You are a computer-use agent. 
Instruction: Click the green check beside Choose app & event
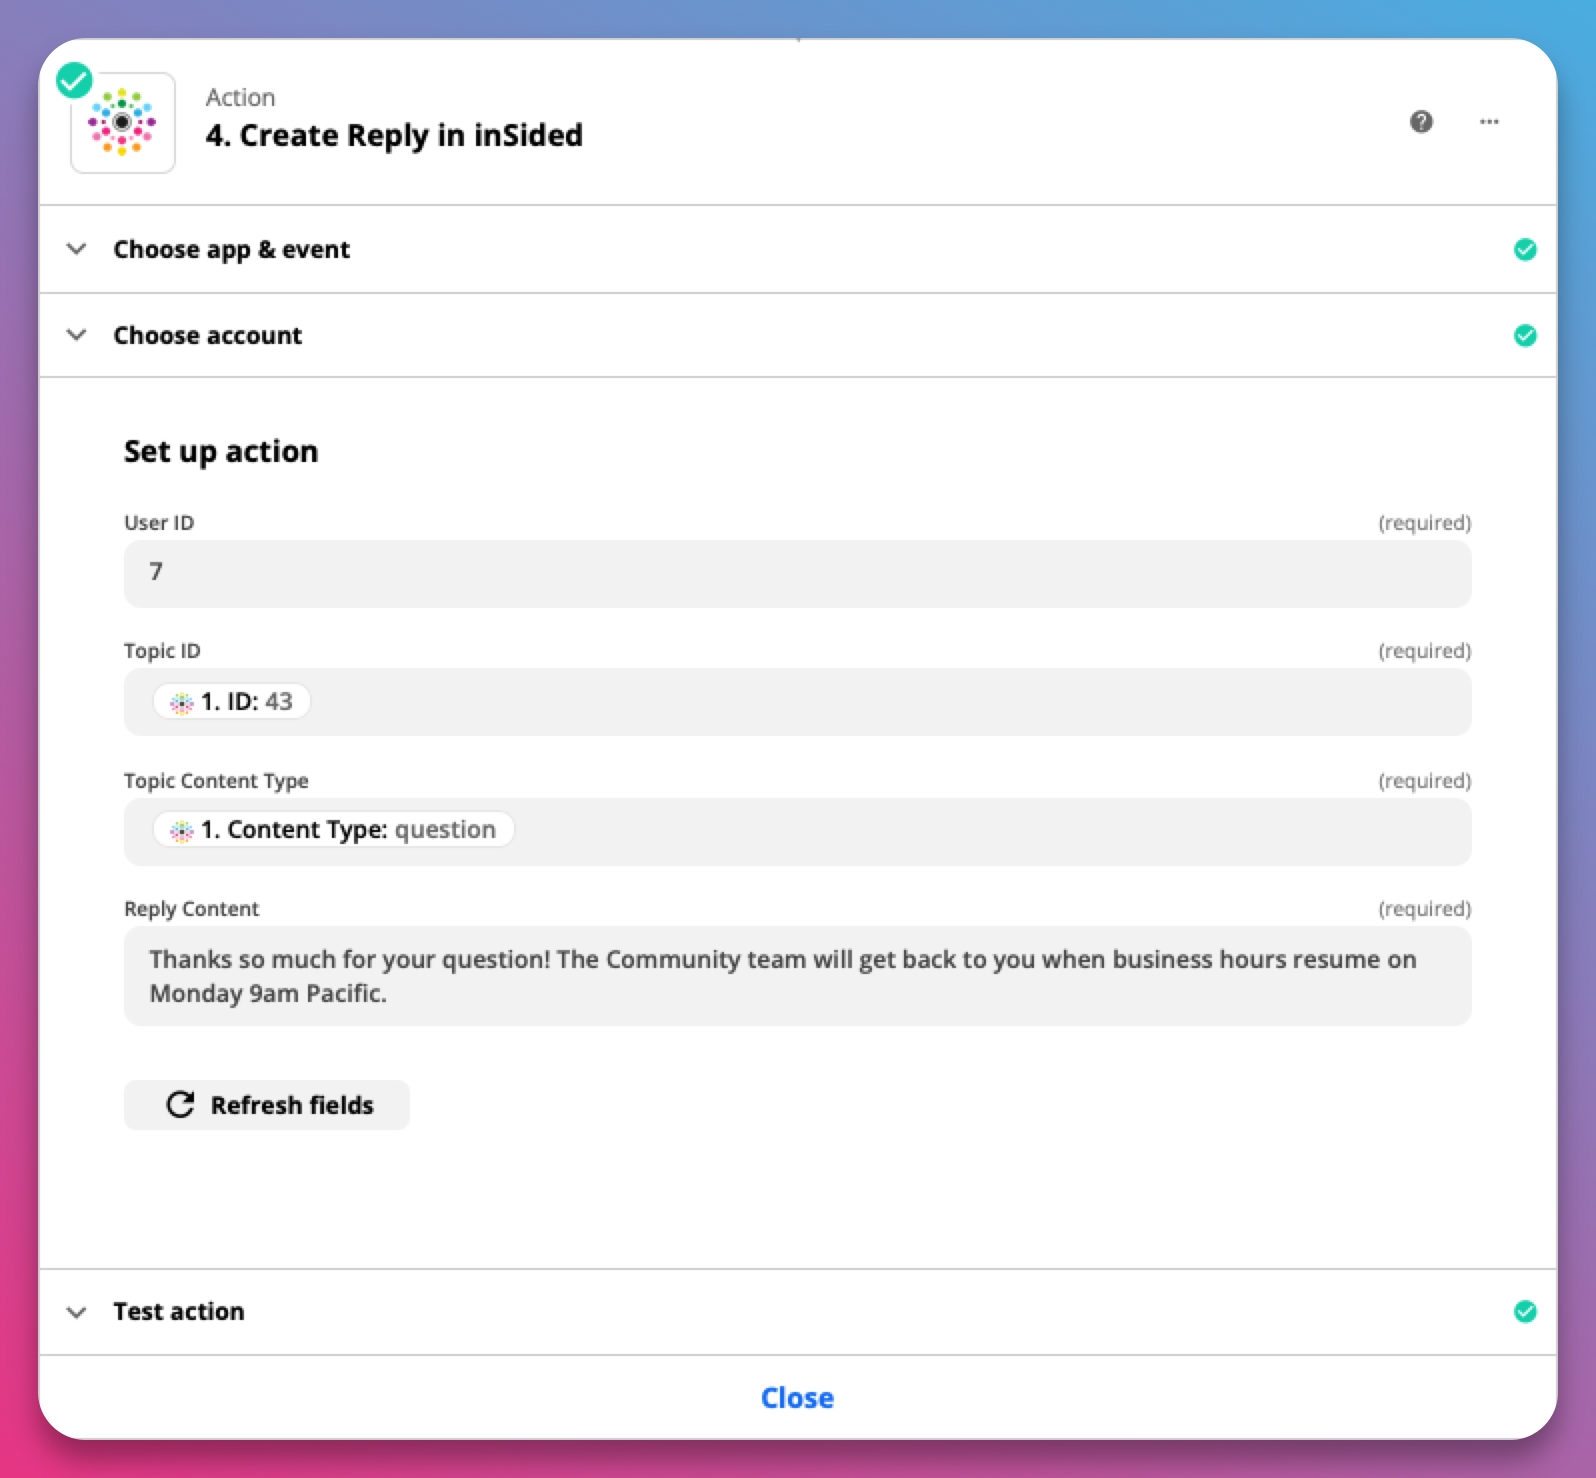[x=1525, y=249]
